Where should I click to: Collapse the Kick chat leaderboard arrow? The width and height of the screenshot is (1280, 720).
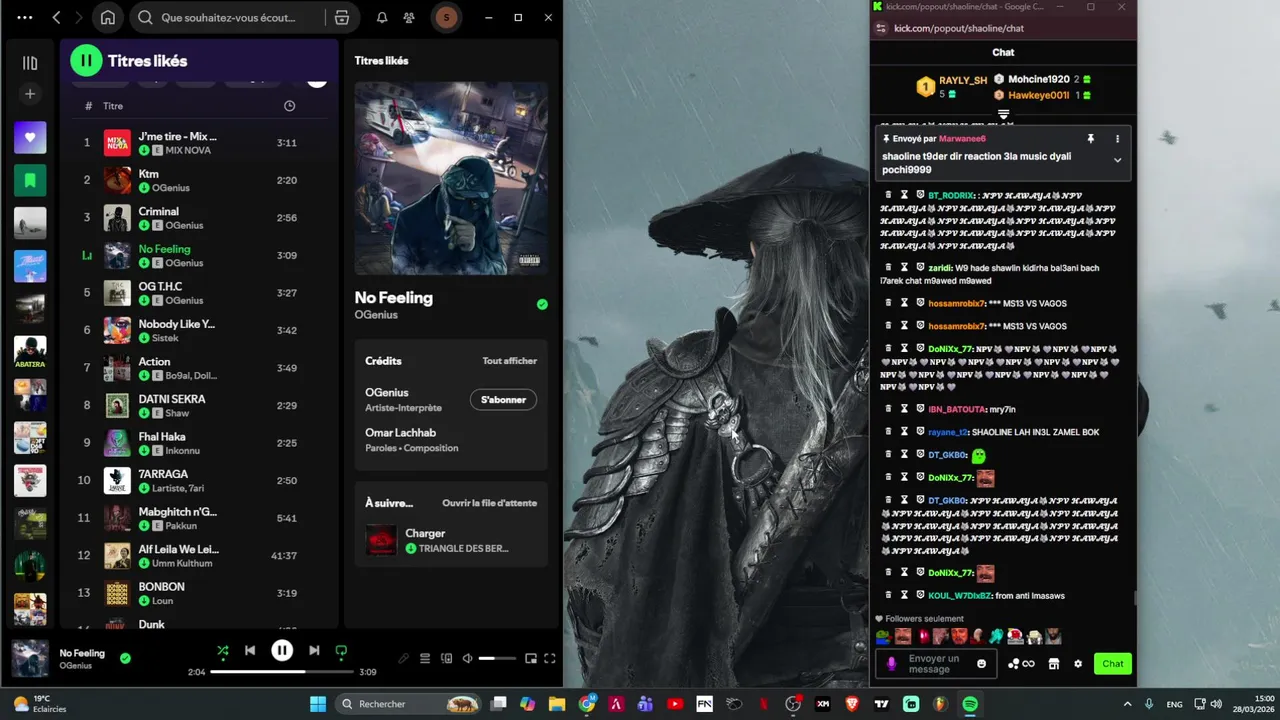tap(1003, 115)
